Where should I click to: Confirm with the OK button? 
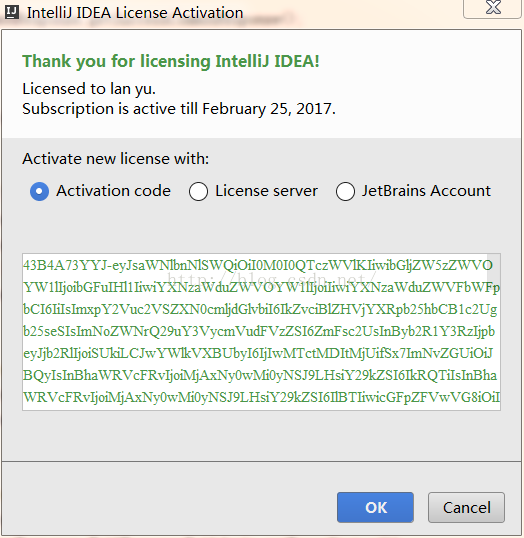click(375, 507)
